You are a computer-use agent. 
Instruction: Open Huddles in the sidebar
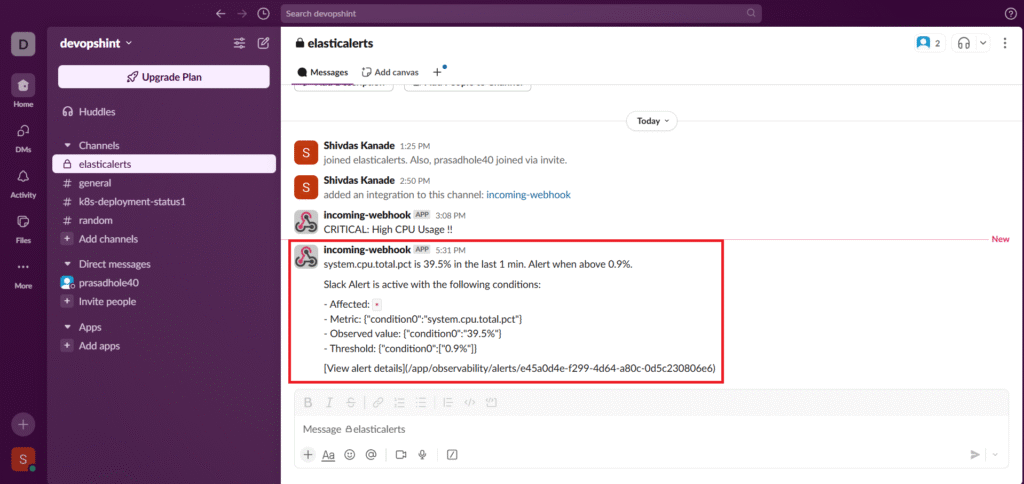tap(164, 112)
